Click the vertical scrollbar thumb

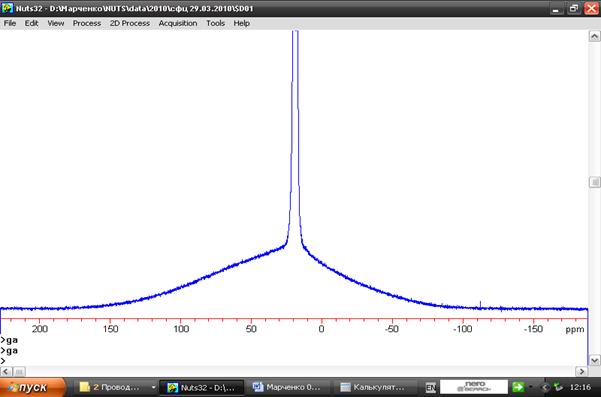click(x=594, y=182)
